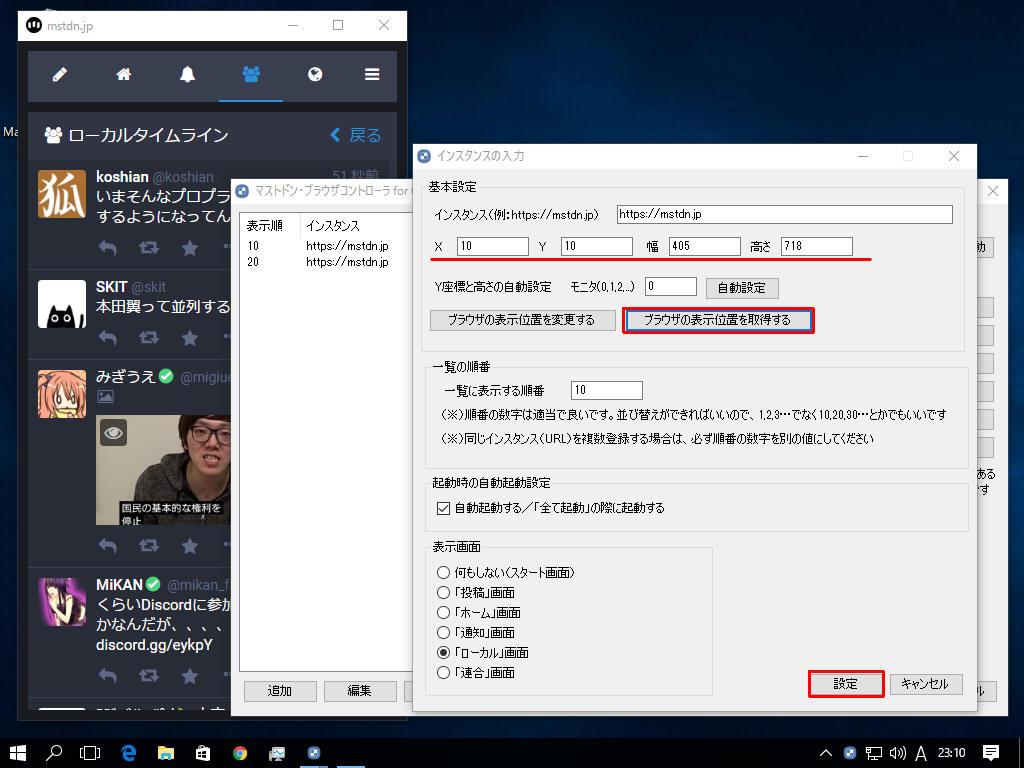Select 「ローカル」画面 radio
Viewport: 1024px width, 768px height.
point(443,652)
